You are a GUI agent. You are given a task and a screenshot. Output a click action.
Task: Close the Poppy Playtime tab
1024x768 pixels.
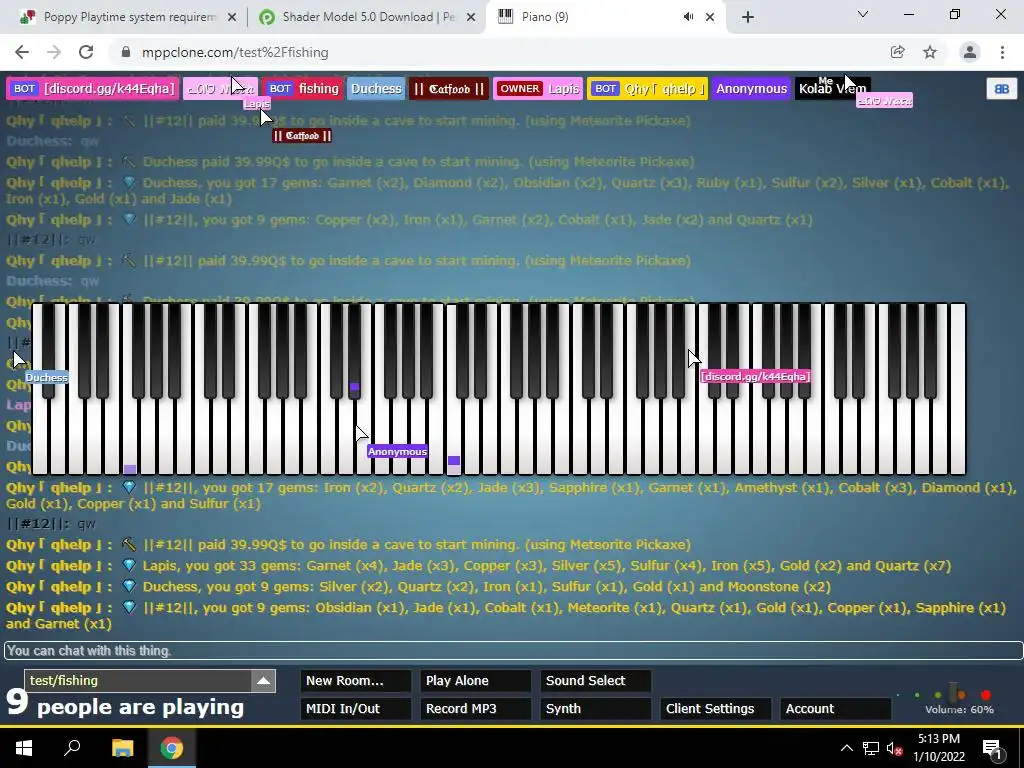coord(232,17)
